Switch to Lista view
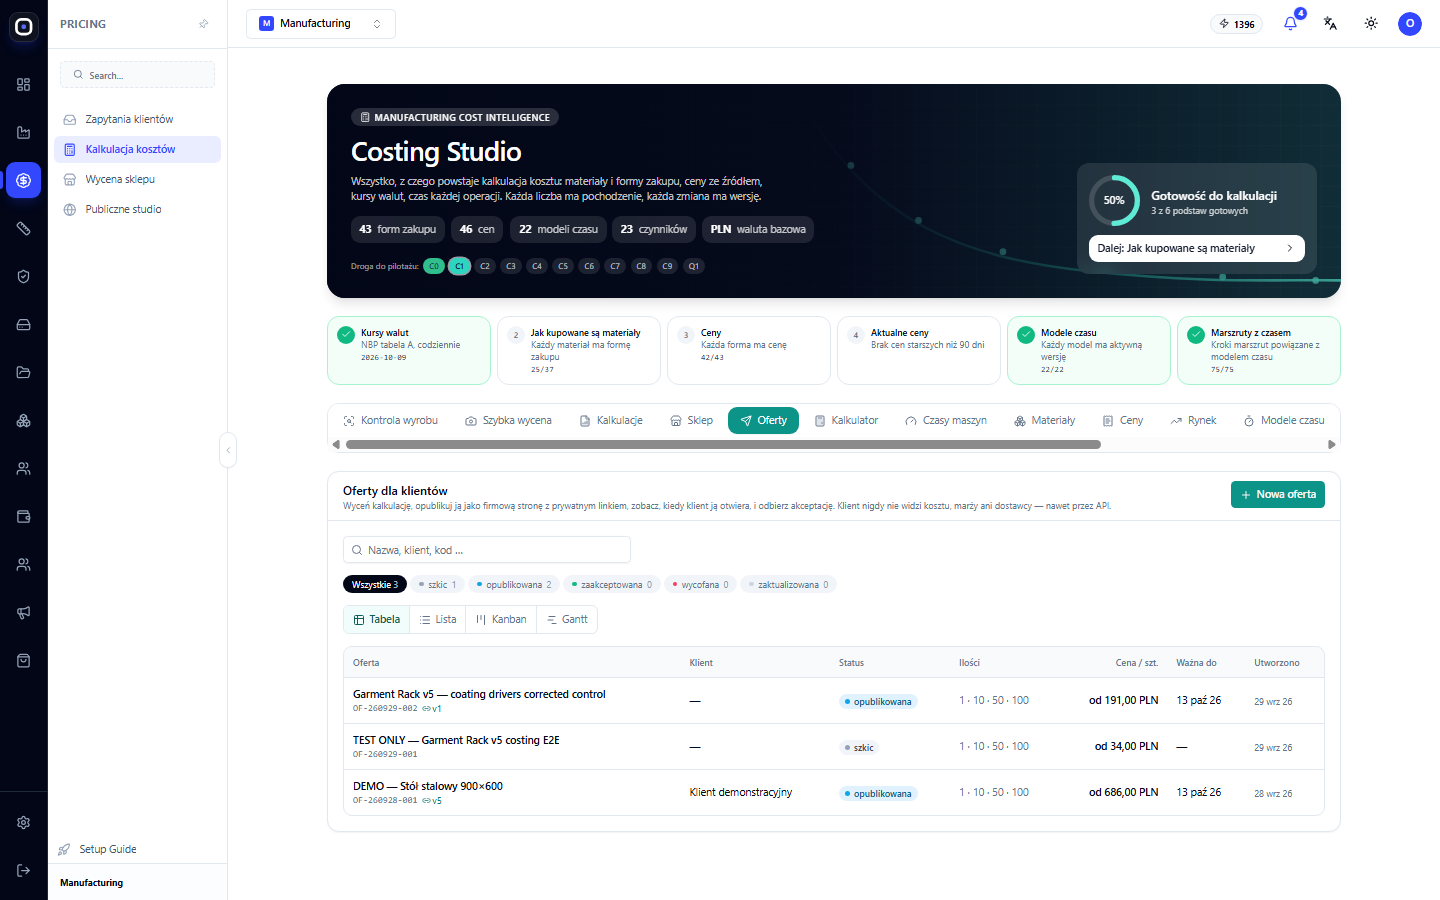Image resolution: width=1440 pixels, height=900 pixels. (438, 620)
